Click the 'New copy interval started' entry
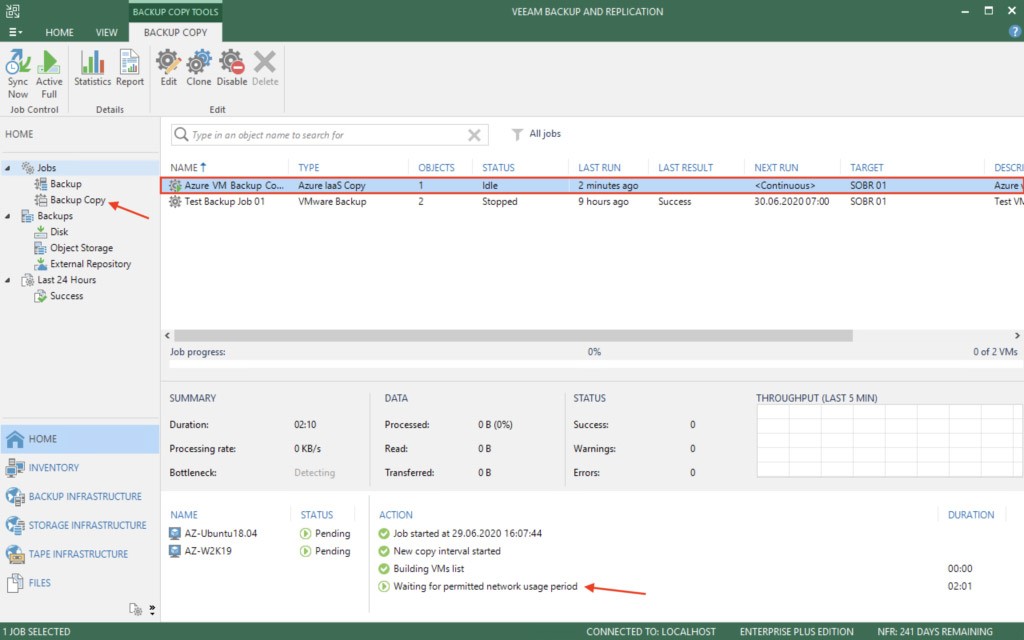This screenshot has width=1024, height=640. pyautogui.click(x=447, y=551)
